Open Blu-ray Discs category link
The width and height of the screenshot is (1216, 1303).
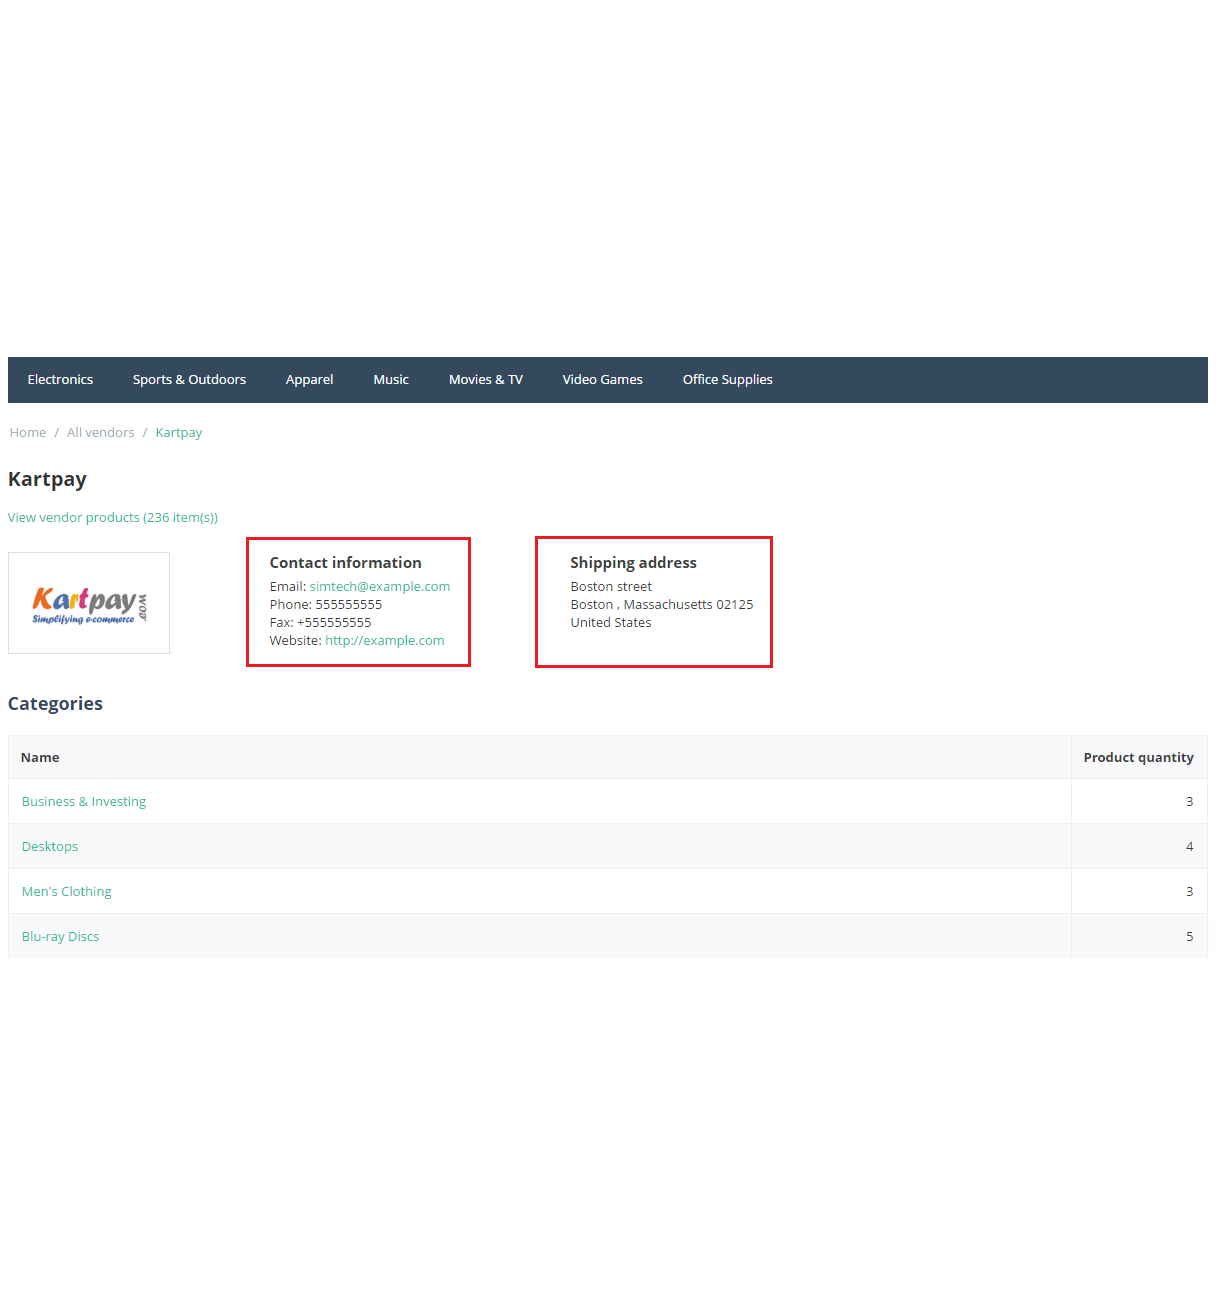click(x=60, y=937)
